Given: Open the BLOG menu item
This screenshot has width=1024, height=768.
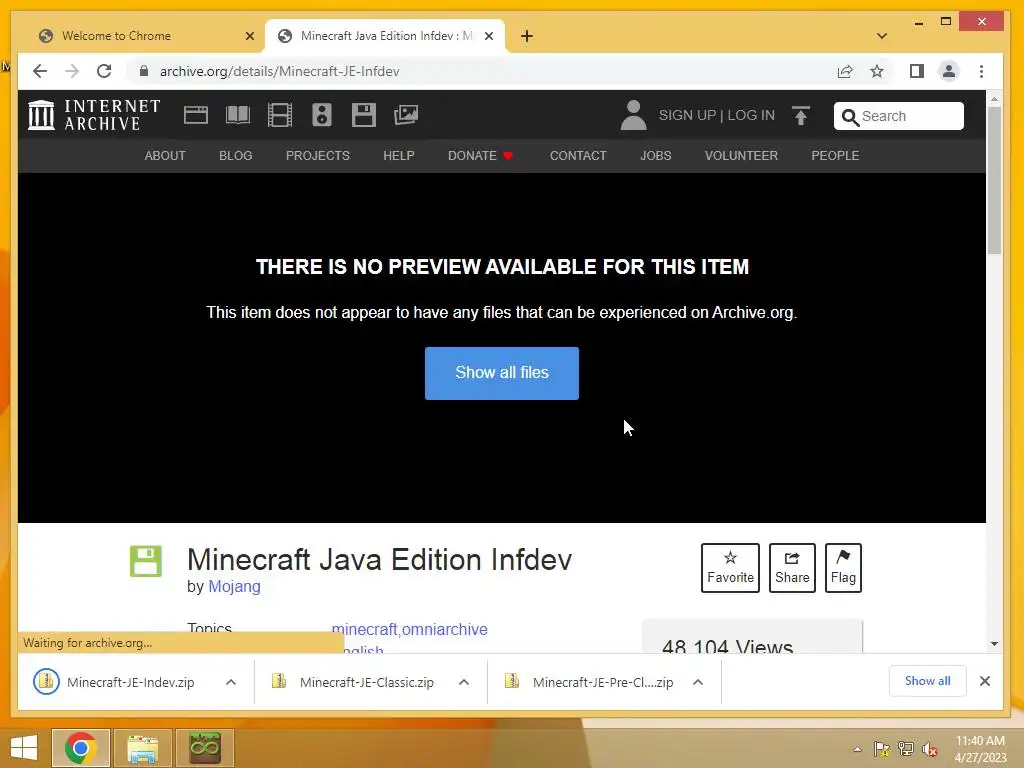Looking at the screenshot, I should pos(236,155).
